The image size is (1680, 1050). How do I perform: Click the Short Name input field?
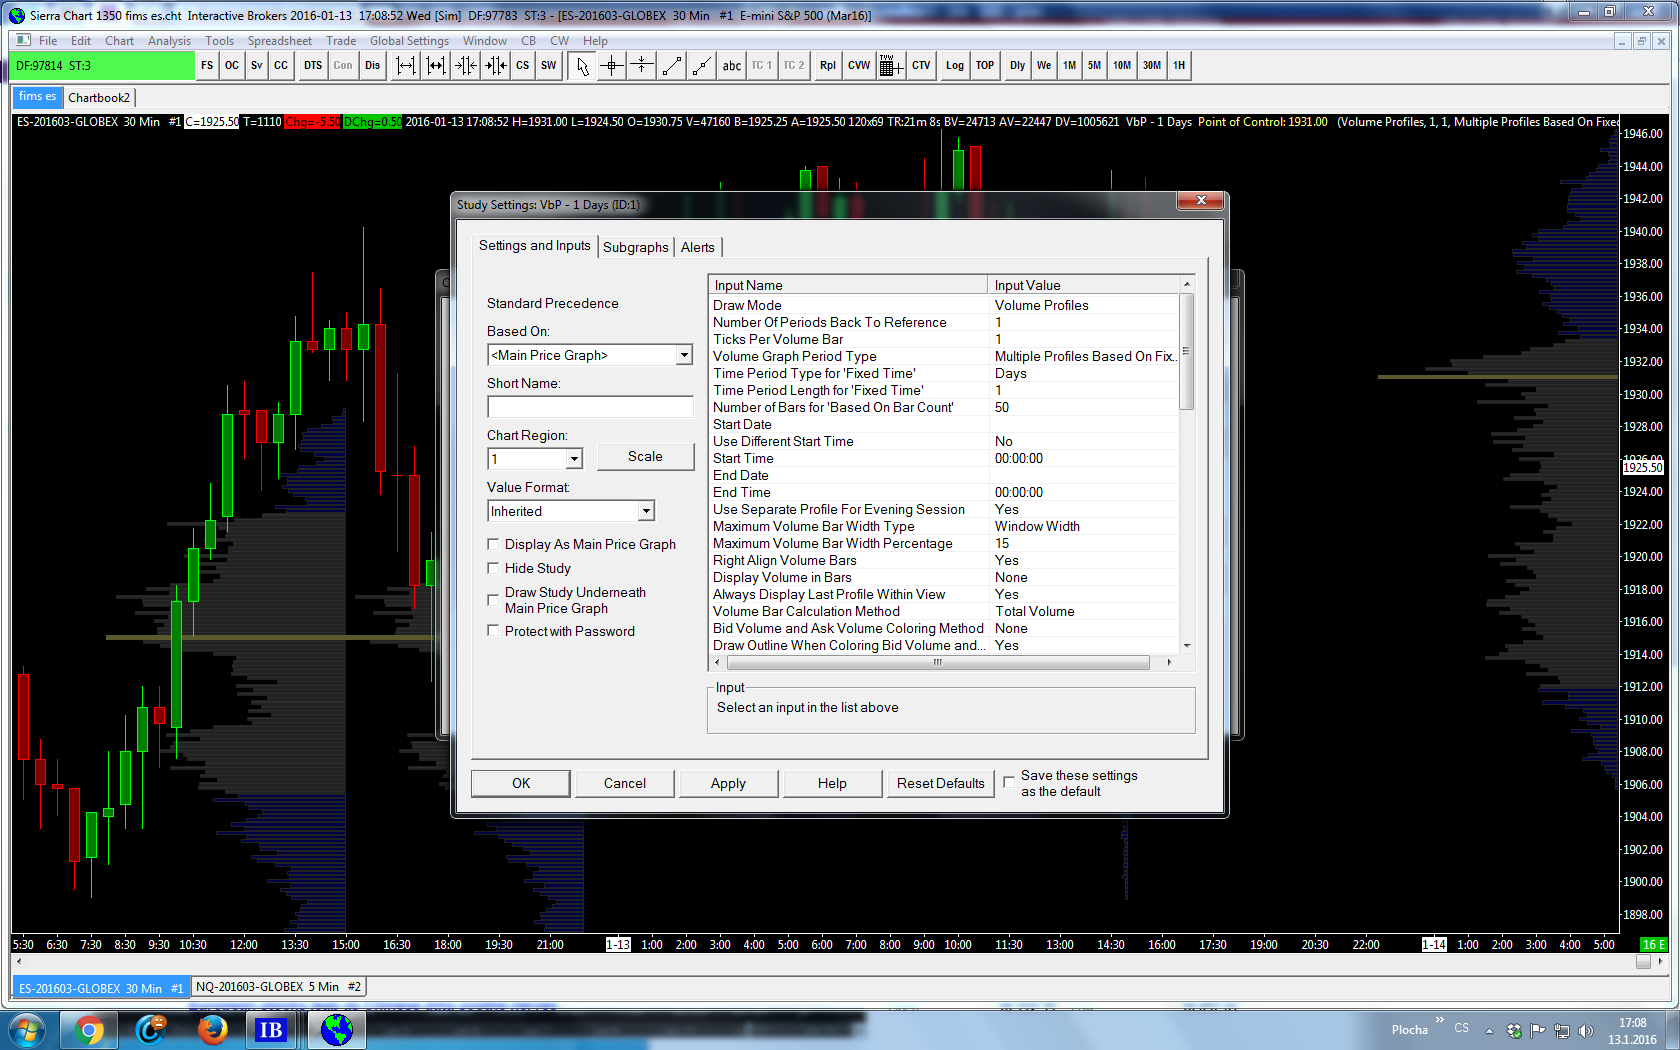590,407
